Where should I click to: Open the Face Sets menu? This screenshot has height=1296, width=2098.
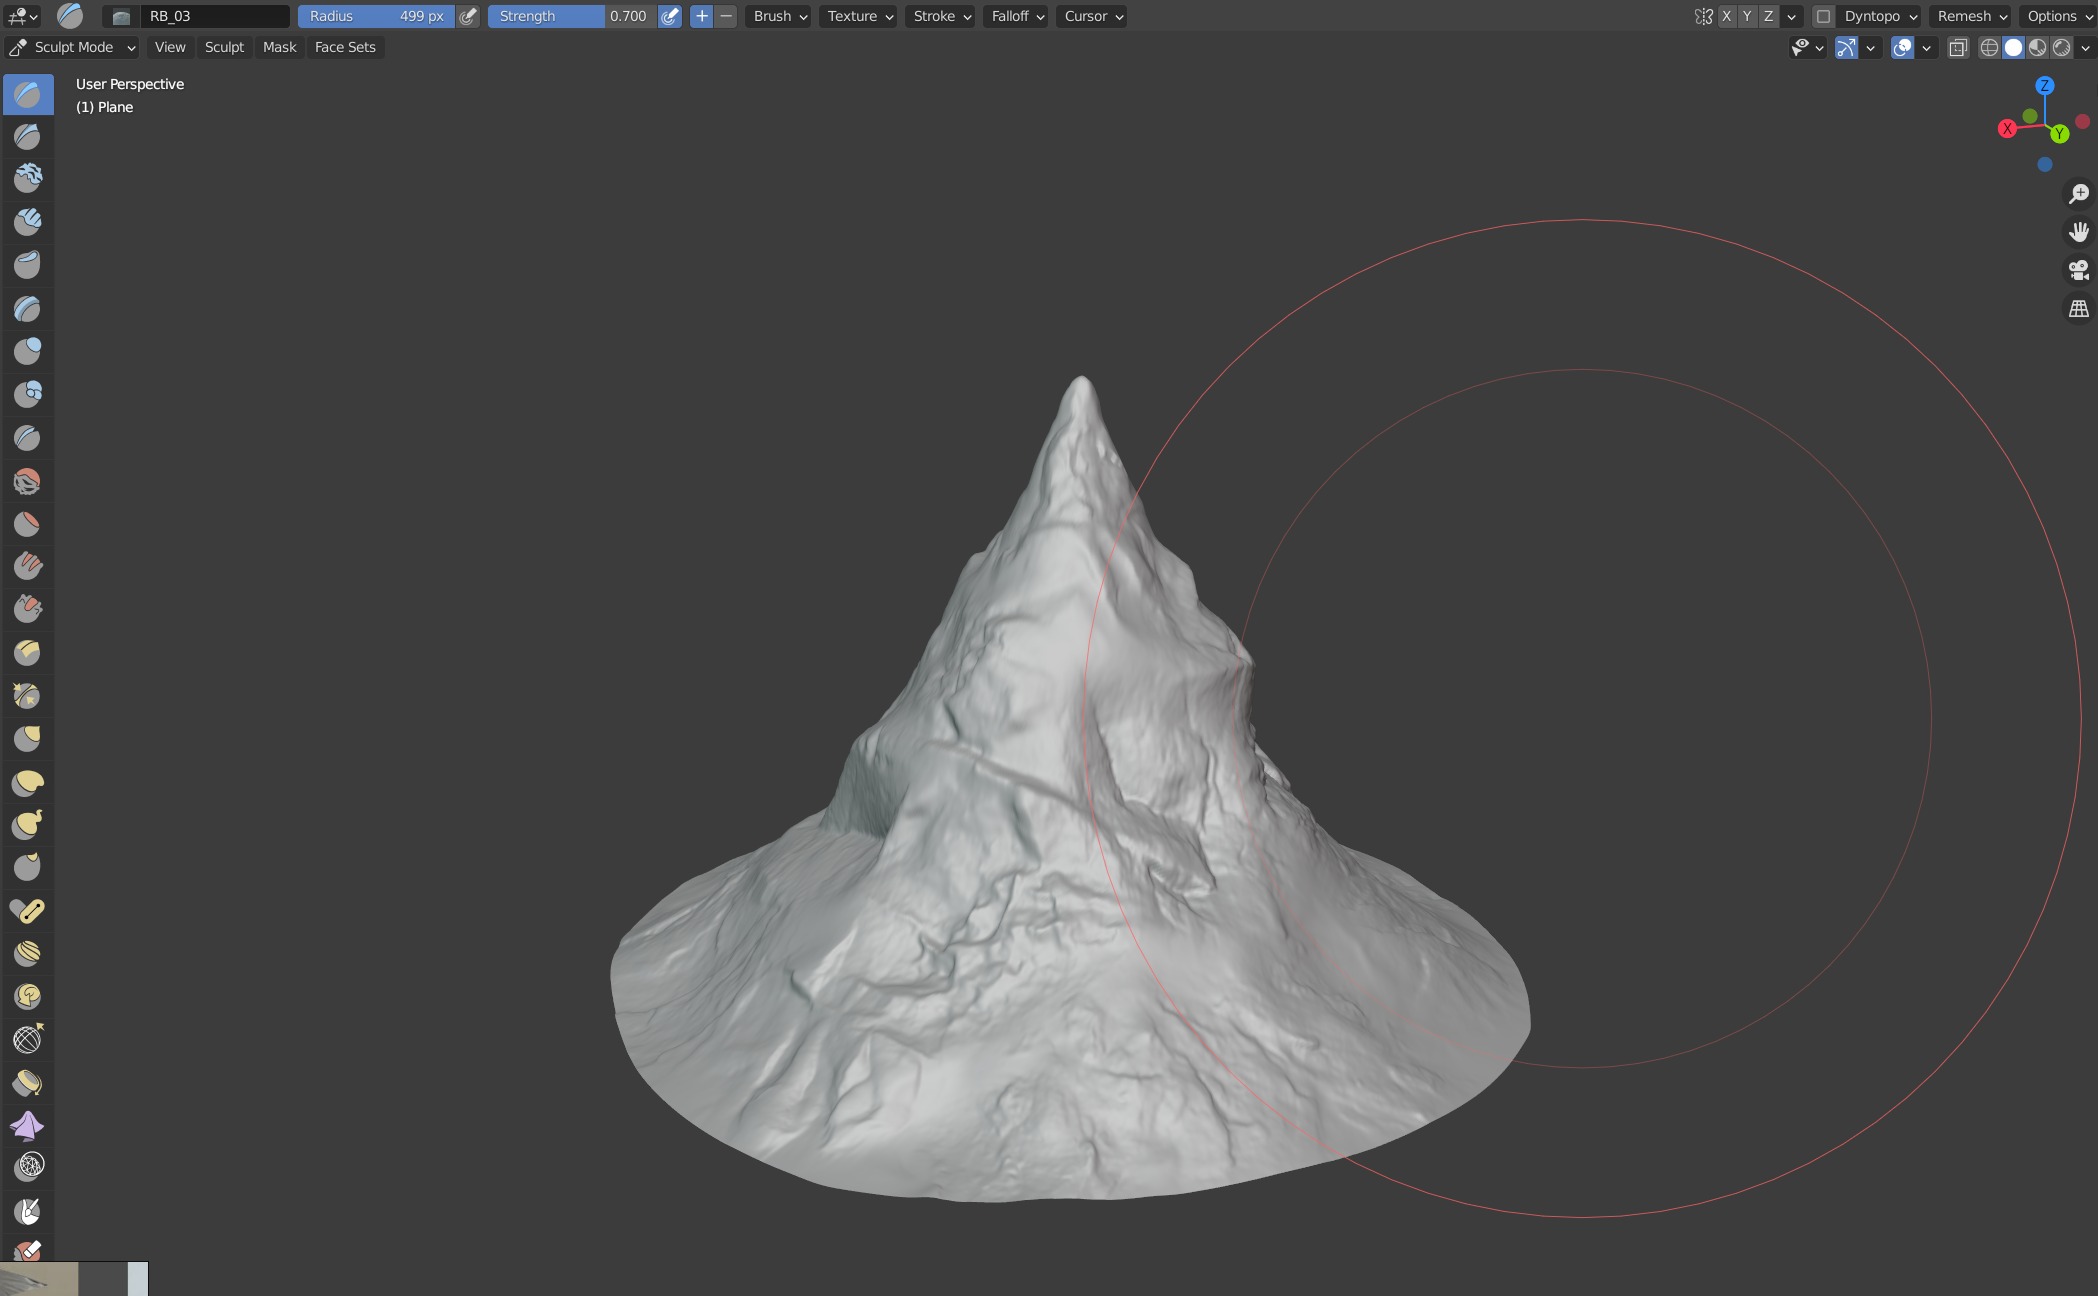tap(345, 47)
